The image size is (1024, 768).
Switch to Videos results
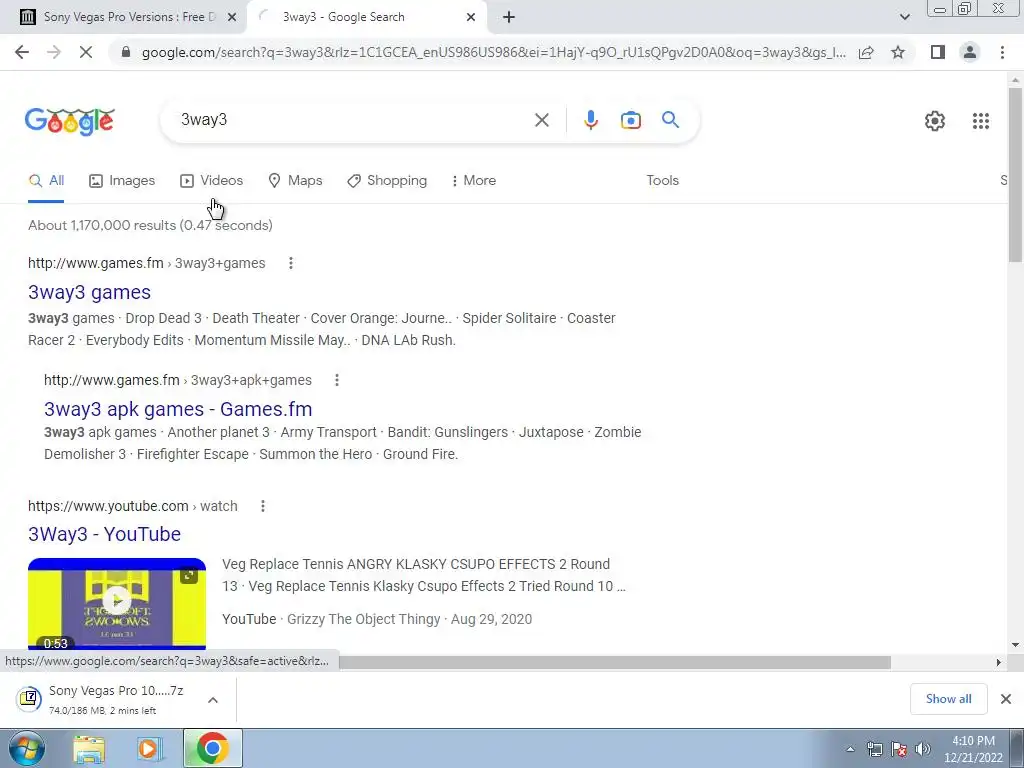tap(212, 181)
